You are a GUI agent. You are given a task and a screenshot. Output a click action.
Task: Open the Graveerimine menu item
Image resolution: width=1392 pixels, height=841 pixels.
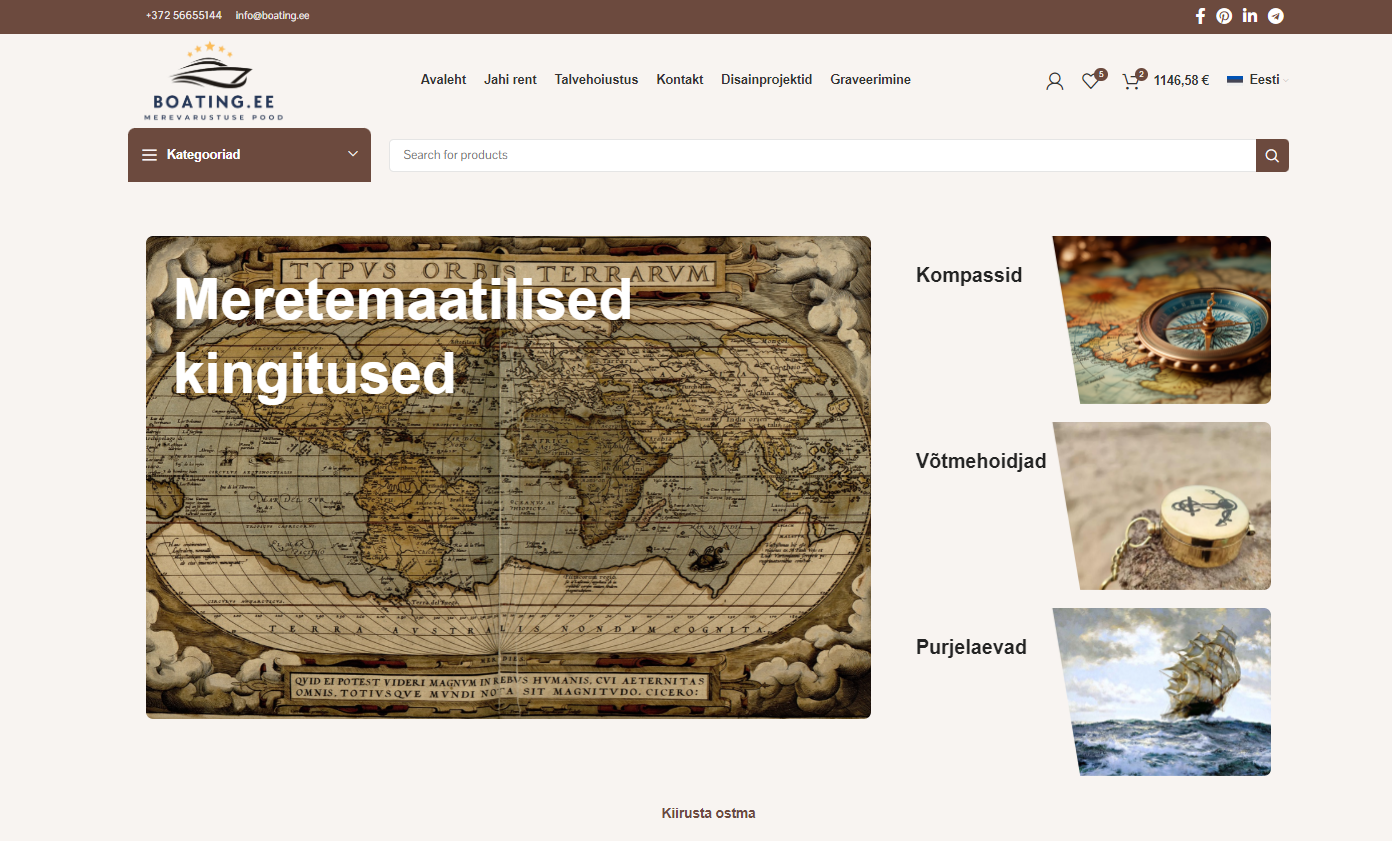coord(870,80)
